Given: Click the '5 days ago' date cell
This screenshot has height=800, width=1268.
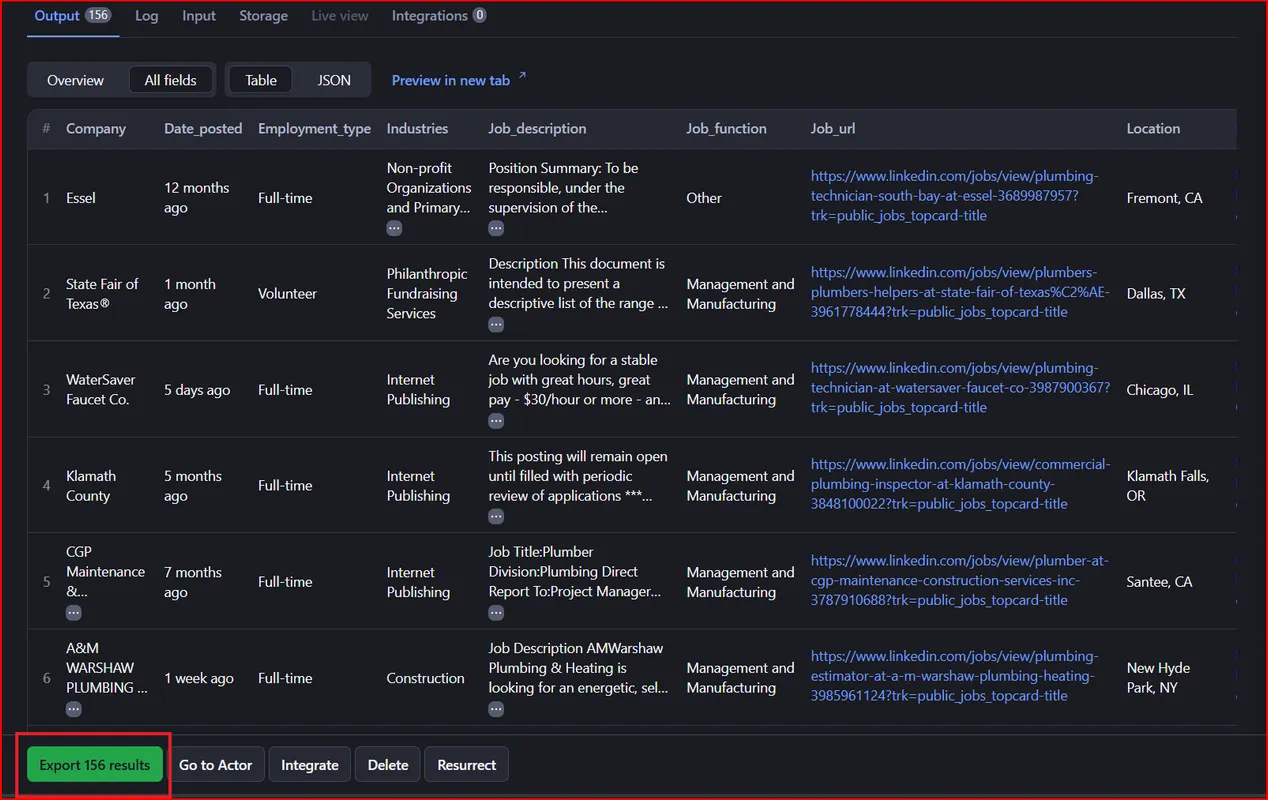Looking at the screenshot, I should (x=197, y=390).
